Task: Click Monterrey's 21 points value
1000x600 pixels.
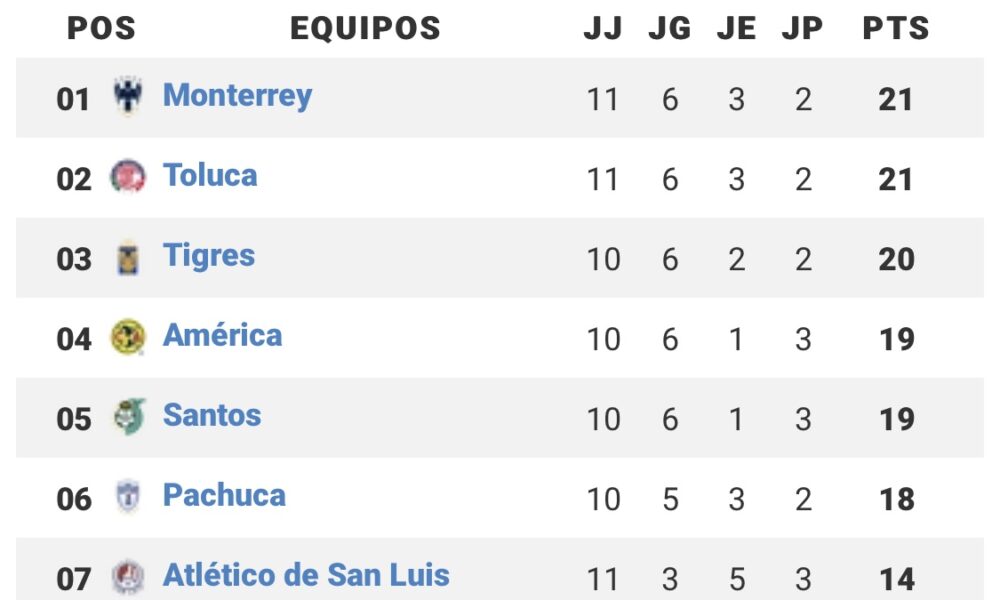Action: click(895, 99)
